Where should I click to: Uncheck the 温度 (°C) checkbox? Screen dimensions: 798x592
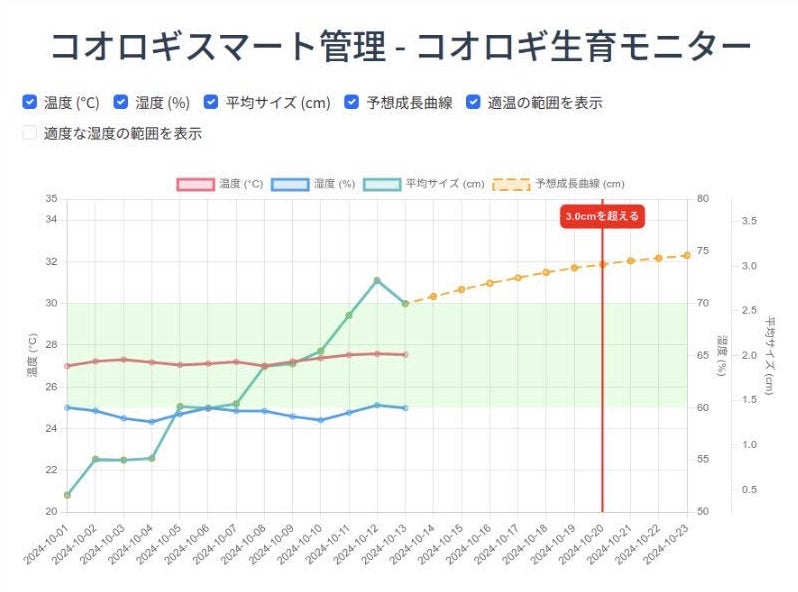coord(30,102)
